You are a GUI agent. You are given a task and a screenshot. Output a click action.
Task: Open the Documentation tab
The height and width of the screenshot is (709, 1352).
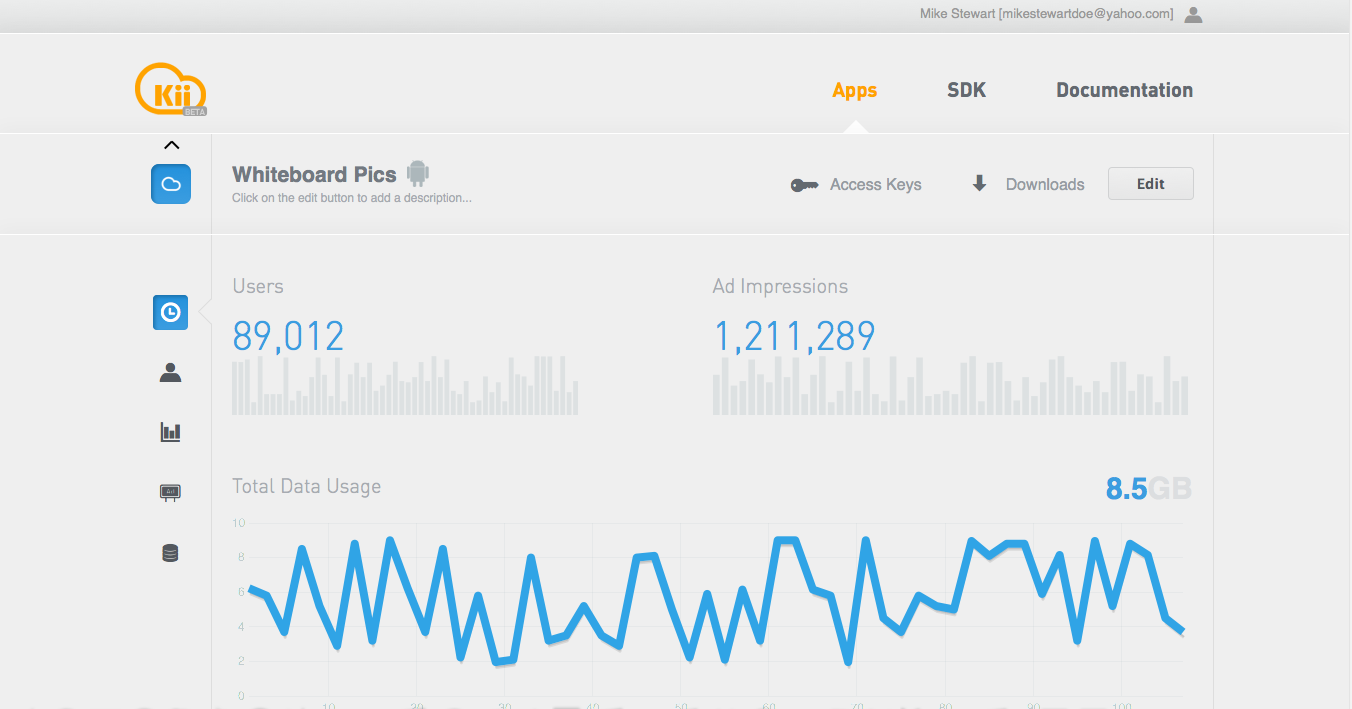click(1124, 90)
